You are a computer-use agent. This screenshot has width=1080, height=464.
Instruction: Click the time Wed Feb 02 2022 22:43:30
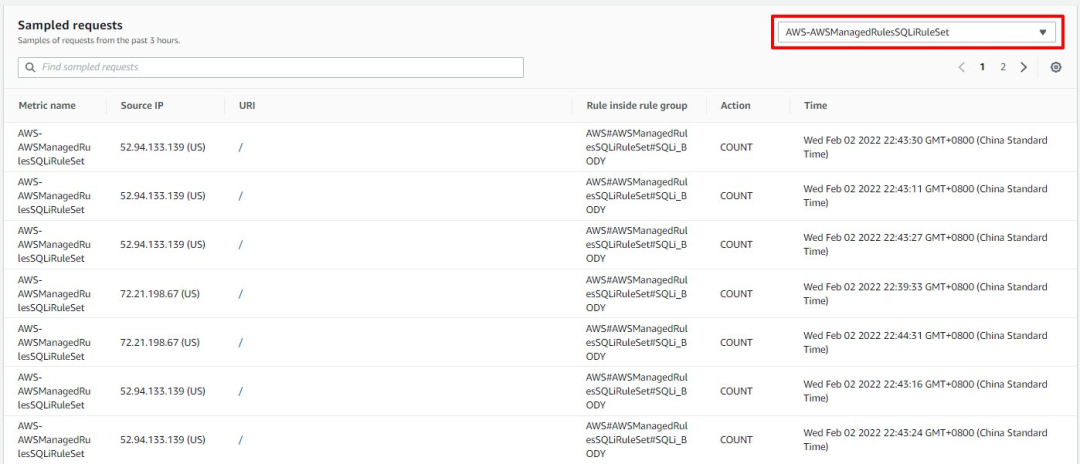click(x=925, y=147)
